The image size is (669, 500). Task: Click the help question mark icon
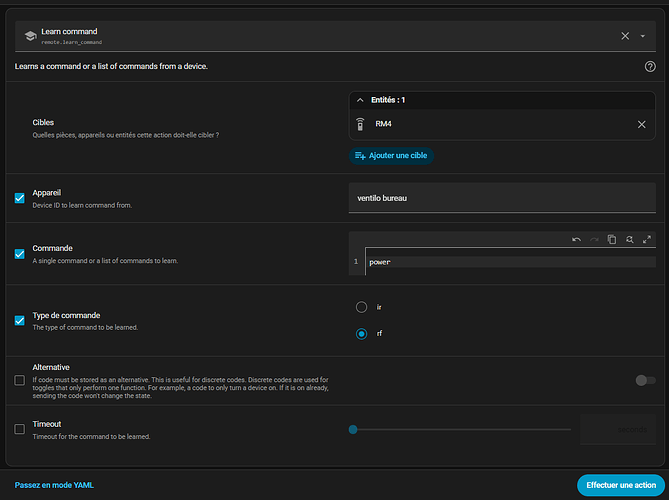tap(650, 66)
